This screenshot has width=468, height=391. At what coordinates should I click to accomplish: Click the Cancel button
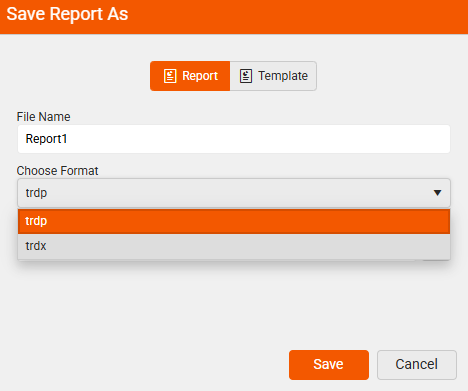point(417,365)
